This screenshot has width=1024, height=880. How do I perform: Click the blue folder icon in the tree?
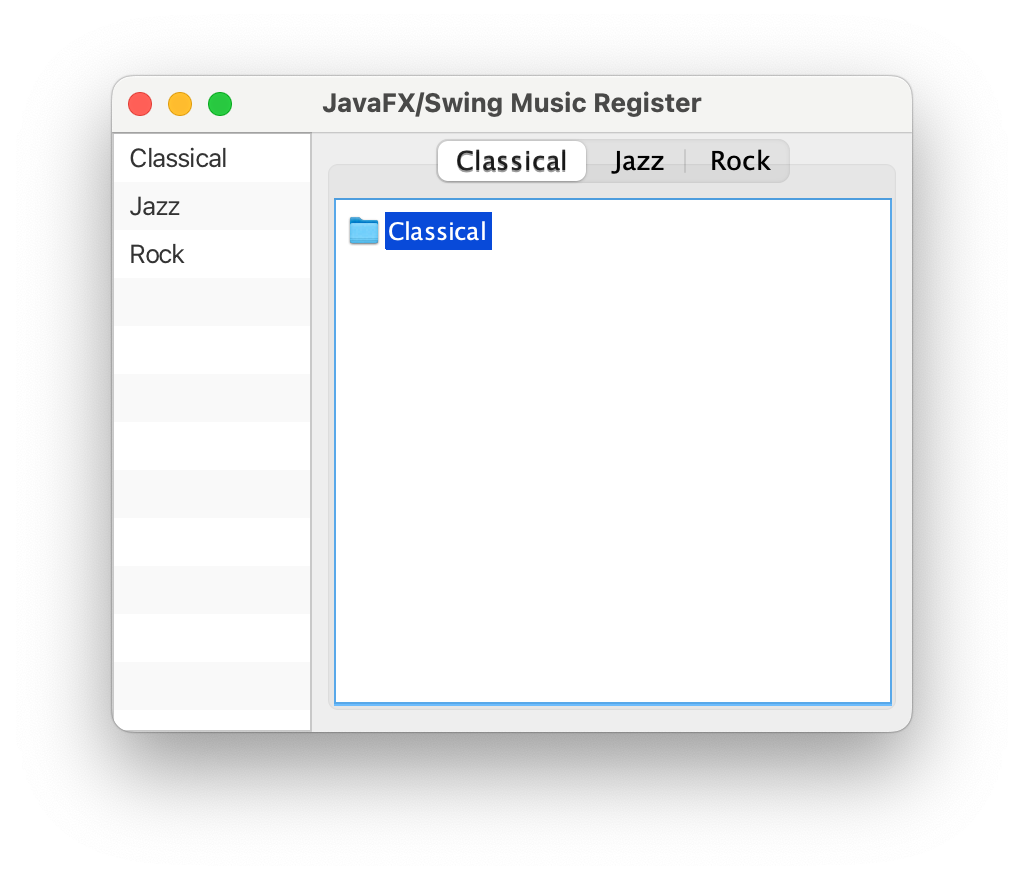point(363,231)
